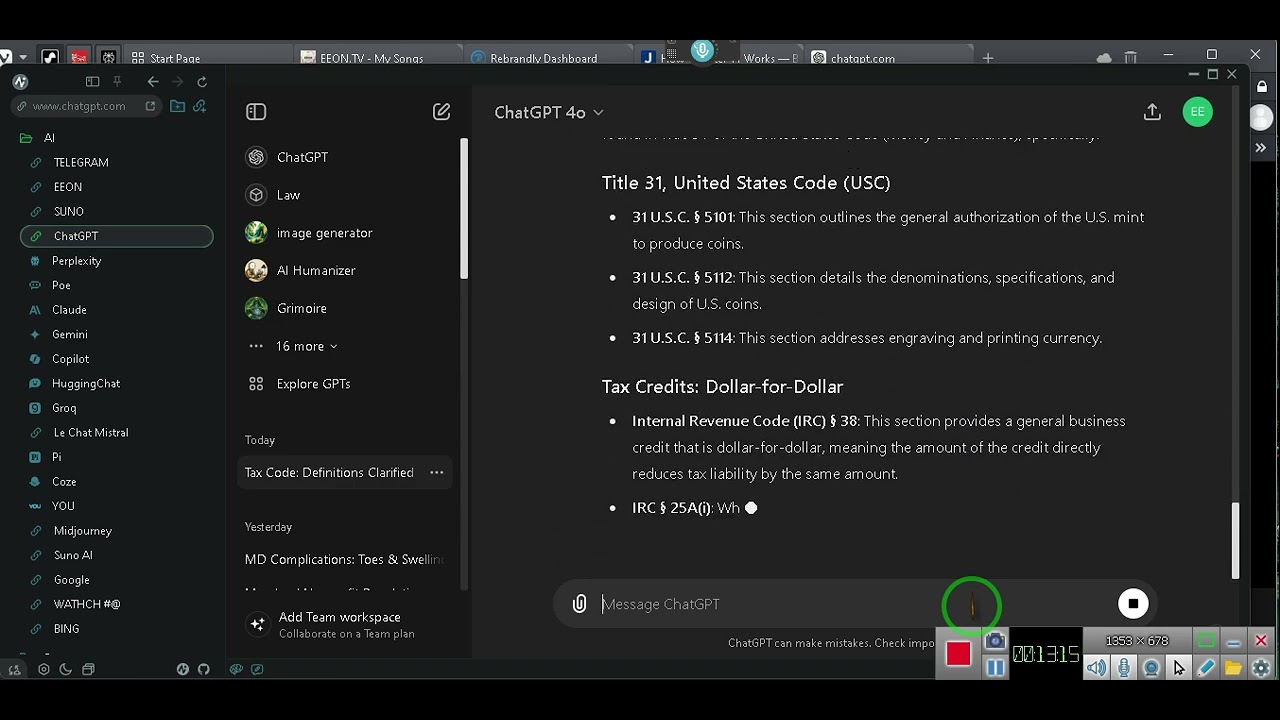Select ChatGPT in the AI bookmarks panel
Viewport: 1280px width, 720px height.
point(116,236)
